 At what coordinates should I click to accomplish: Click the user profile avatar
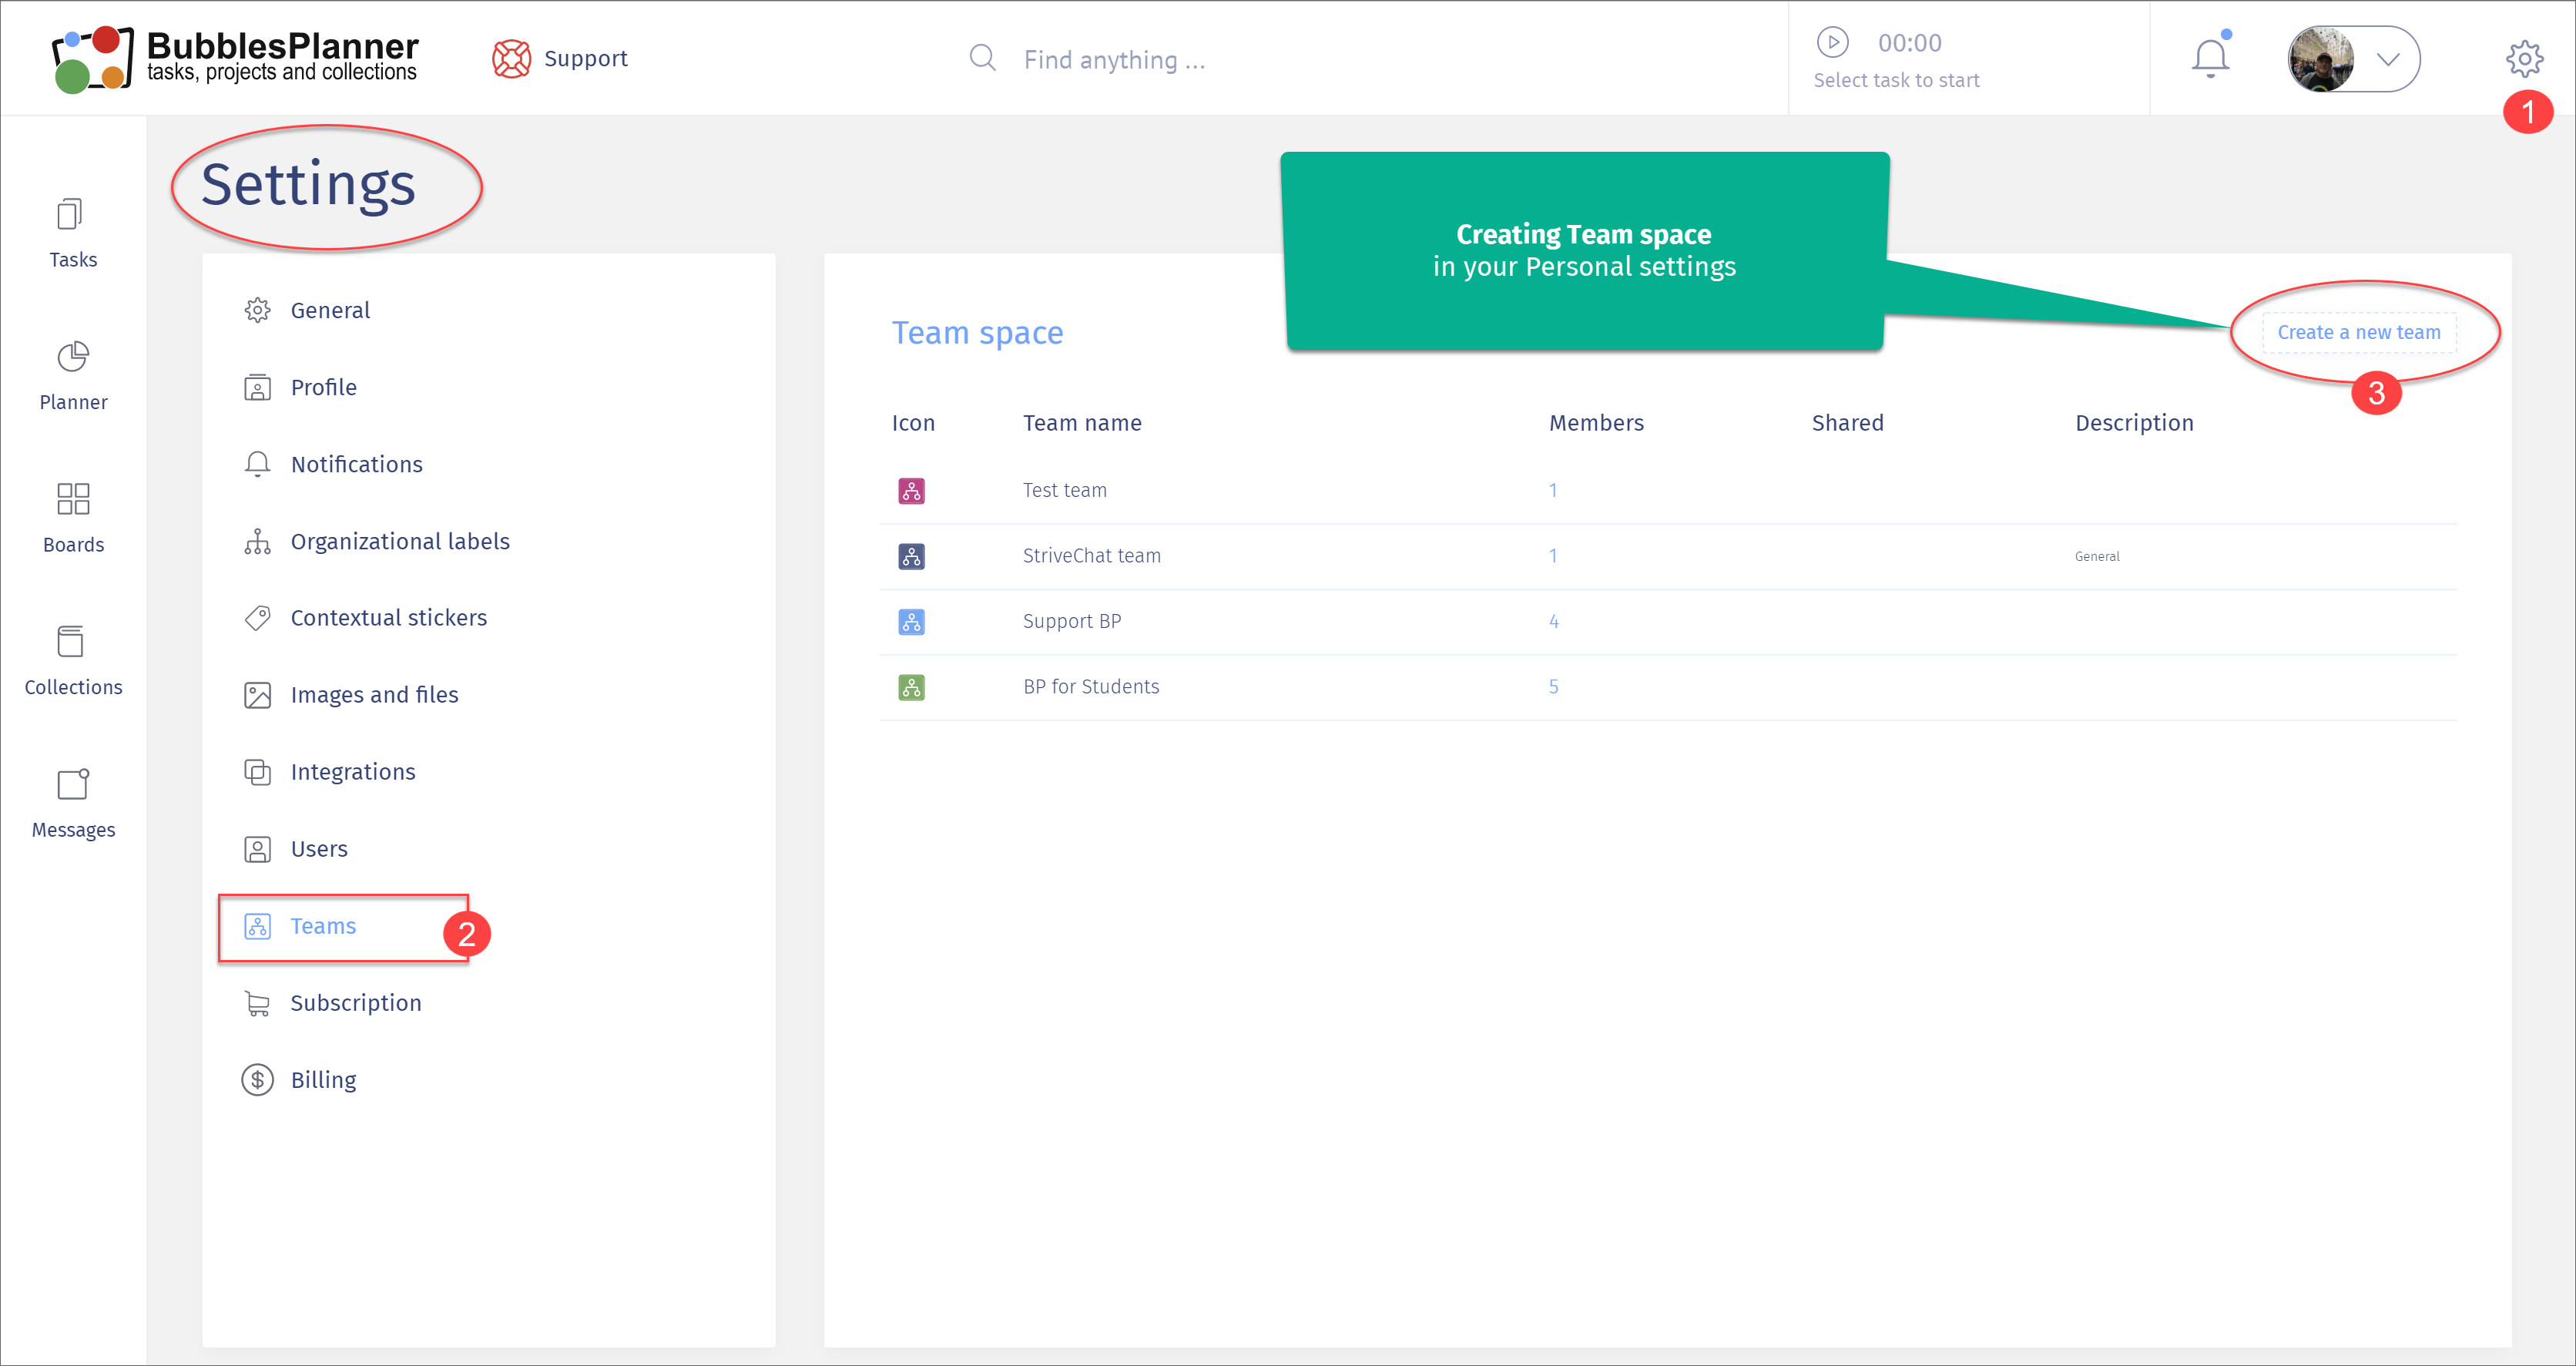pyautogui.click(x=2321, y=58)
